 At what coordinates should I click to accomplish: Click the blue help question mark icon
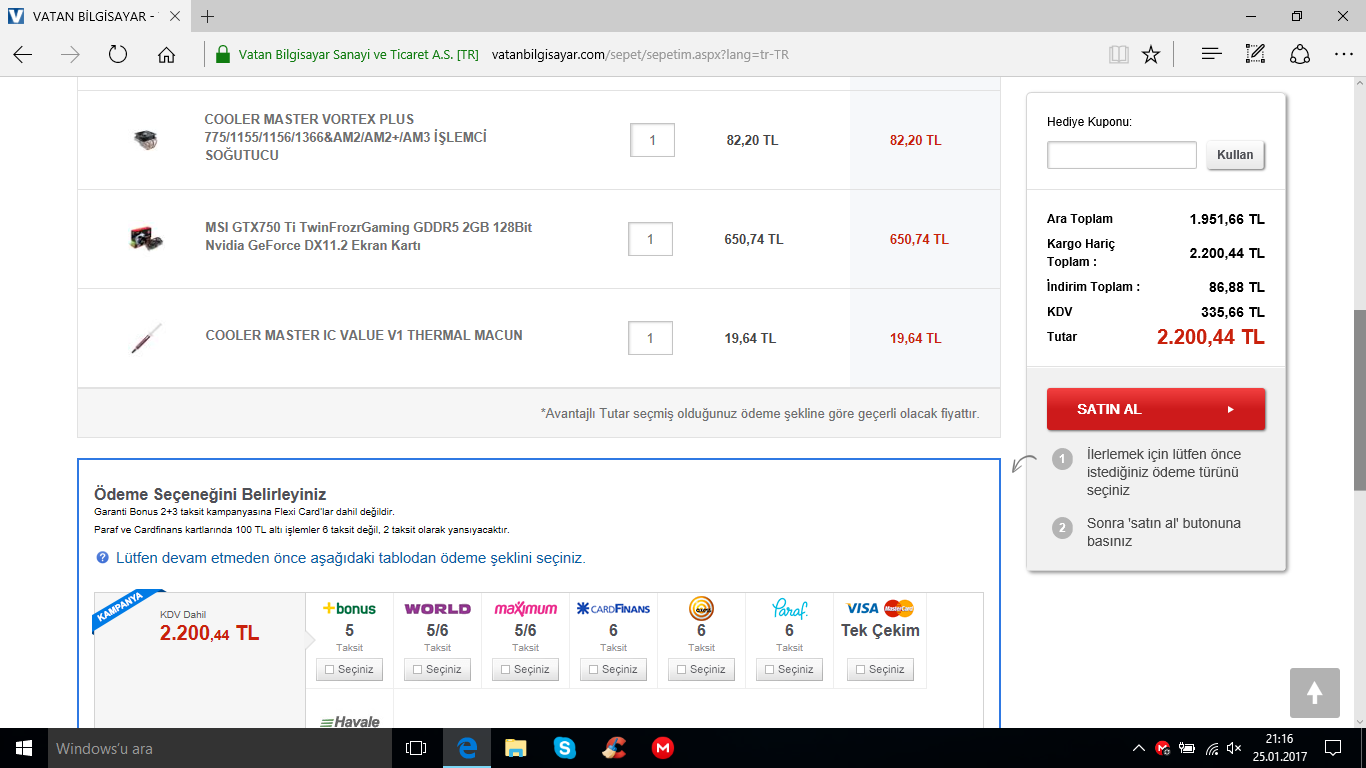pyautogui.click(x=102, y=558)
